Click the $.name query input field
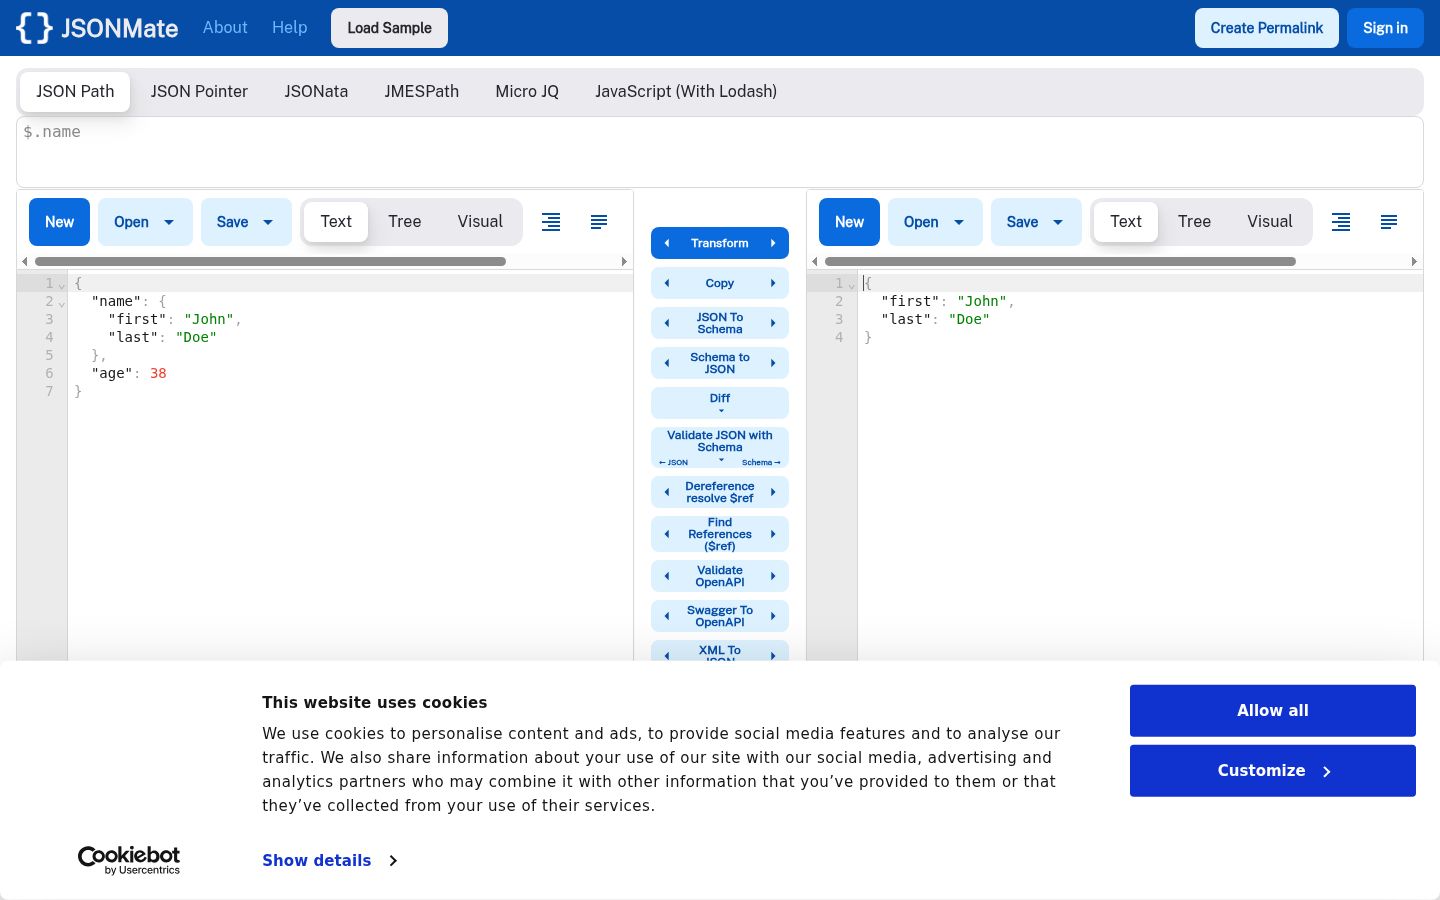Viewport: 1440px width, 900px height. click(720, 152)
